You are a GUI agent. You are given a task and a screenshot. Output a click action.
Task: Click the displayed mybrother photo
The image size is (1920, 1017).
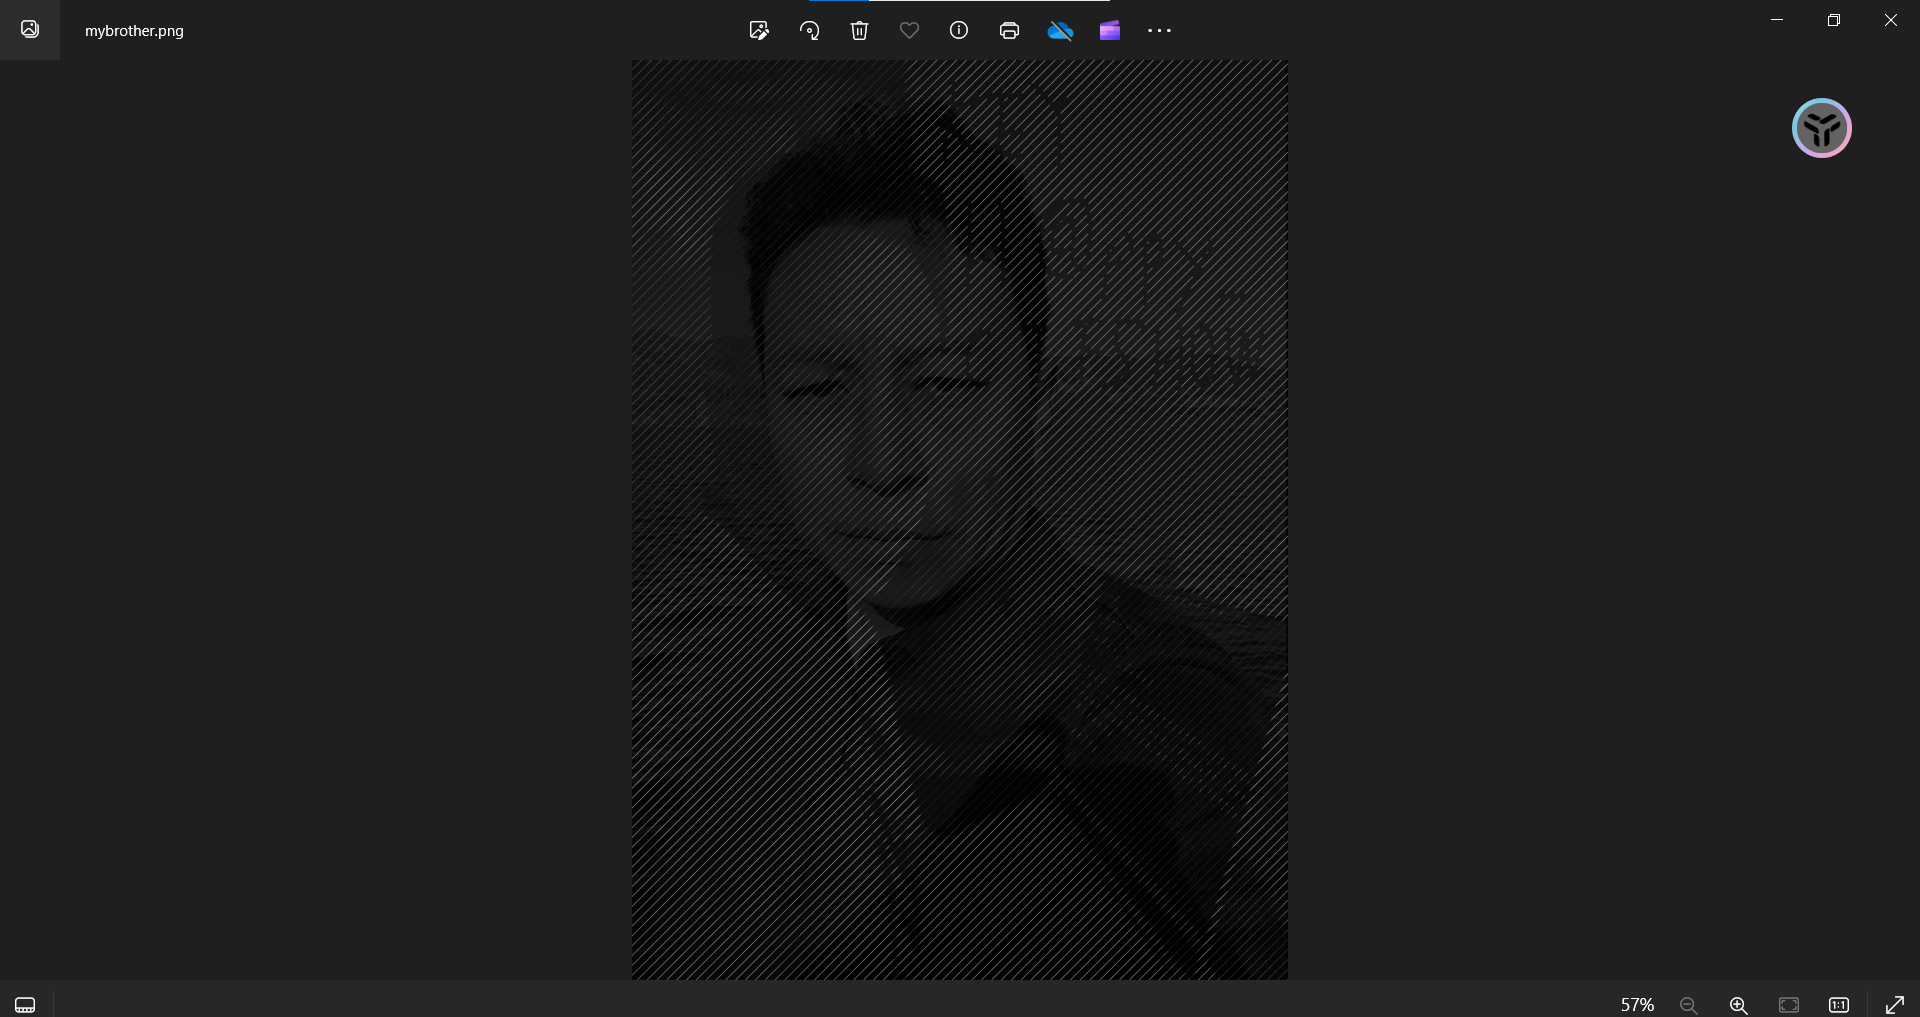959,519
